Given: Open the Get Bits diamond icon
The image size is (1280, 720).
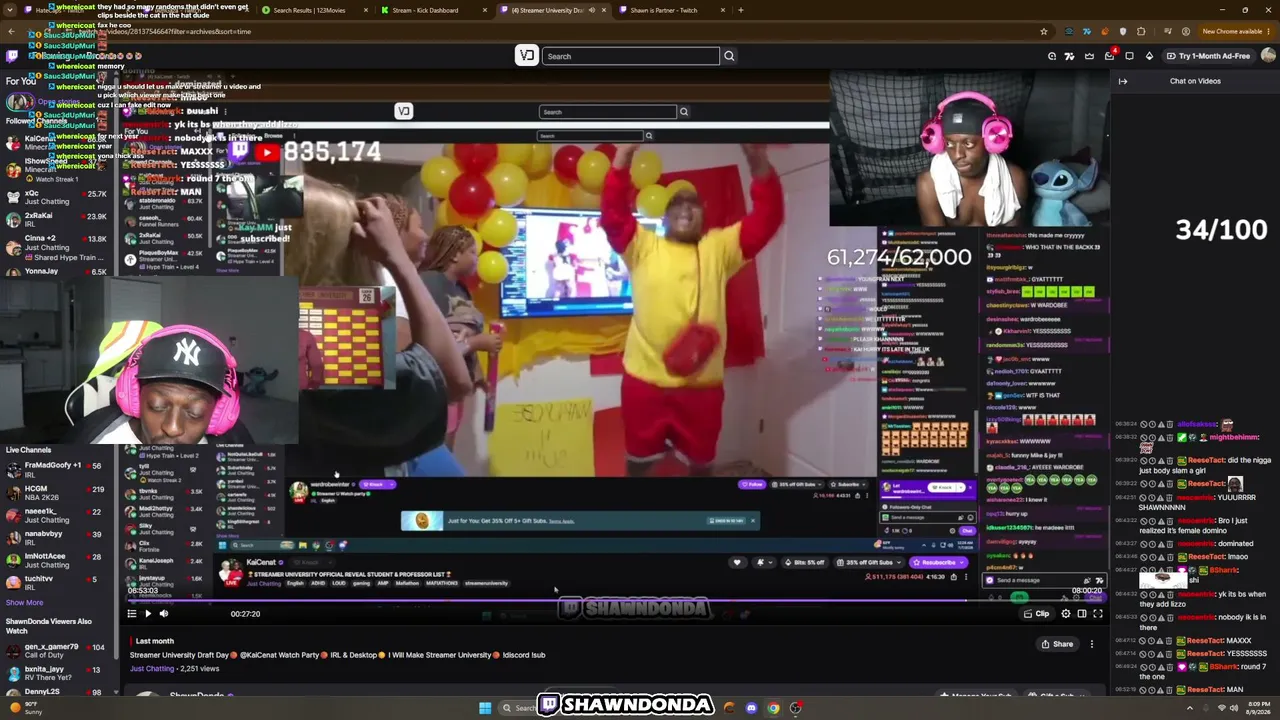Looking at the screenshot, I should click(1149, 56).
